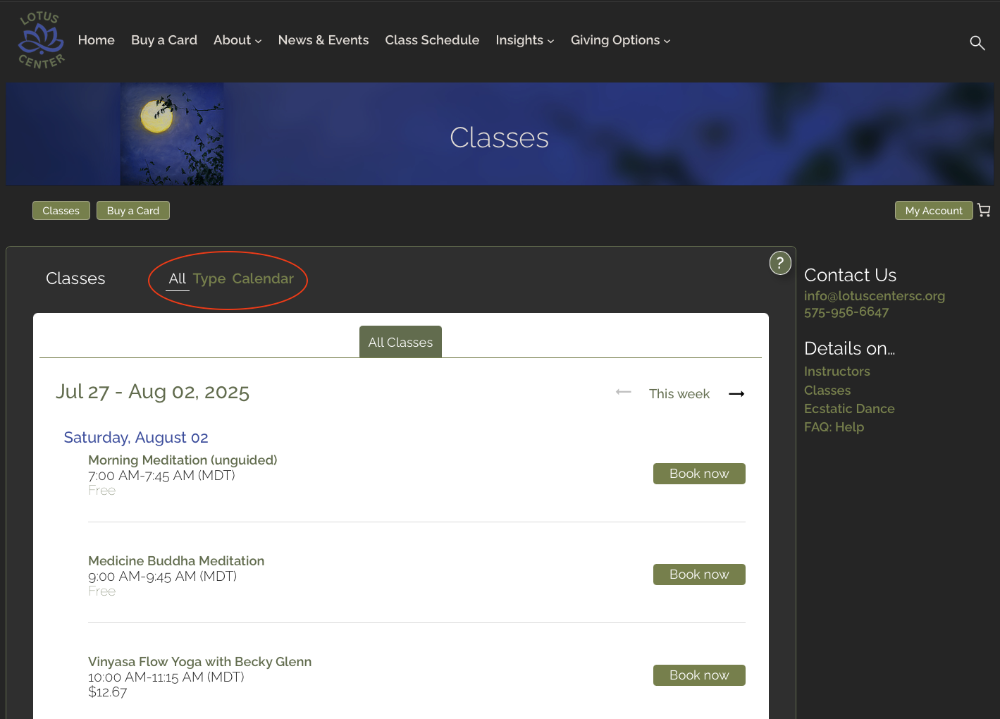
Task: Open the Ecstatic Dance details link
Action: pyautogui.click(x=849, y=409)
